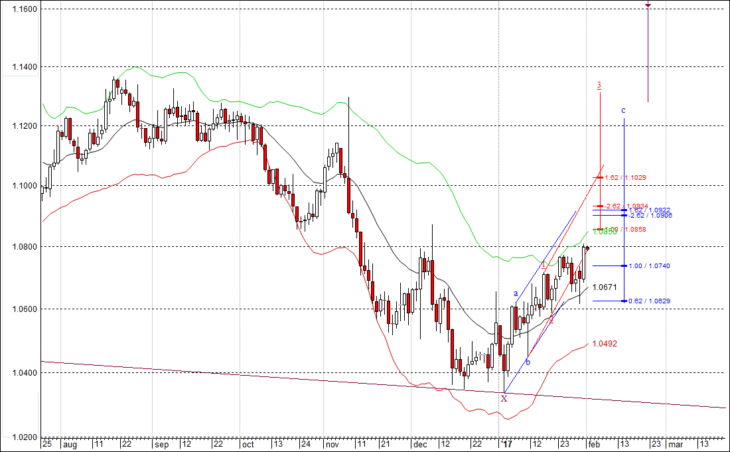Screen dimensions: 730x452
Task: Select the 1.1000 price axis label
Action: (x=25, y=186)
